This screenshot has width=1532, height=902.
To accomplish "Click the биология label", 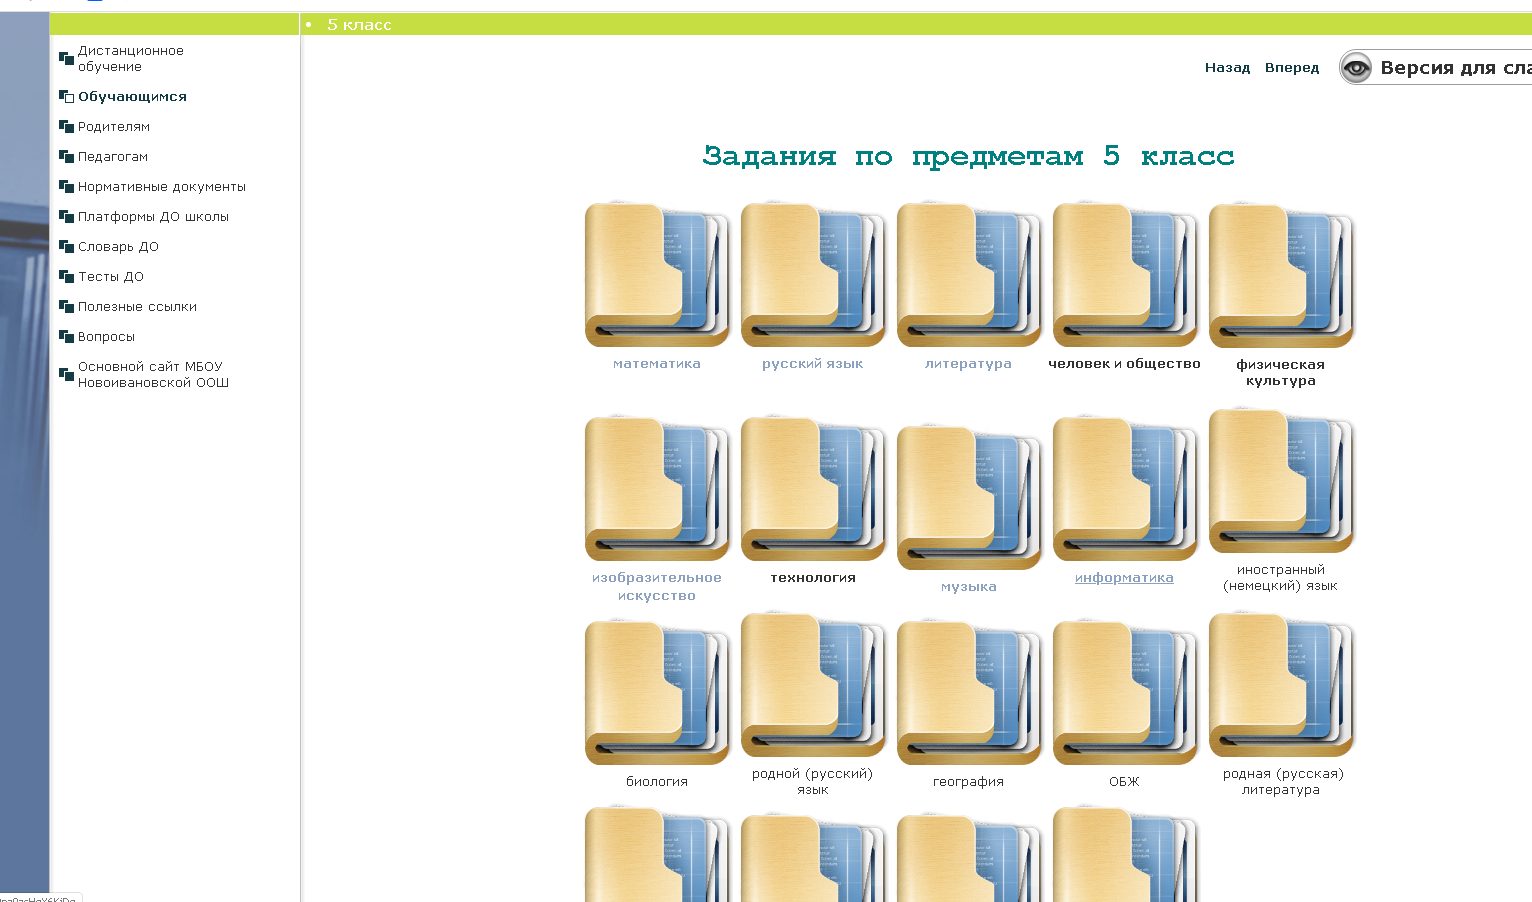I will pyautogui.click(x=657, y=782).
